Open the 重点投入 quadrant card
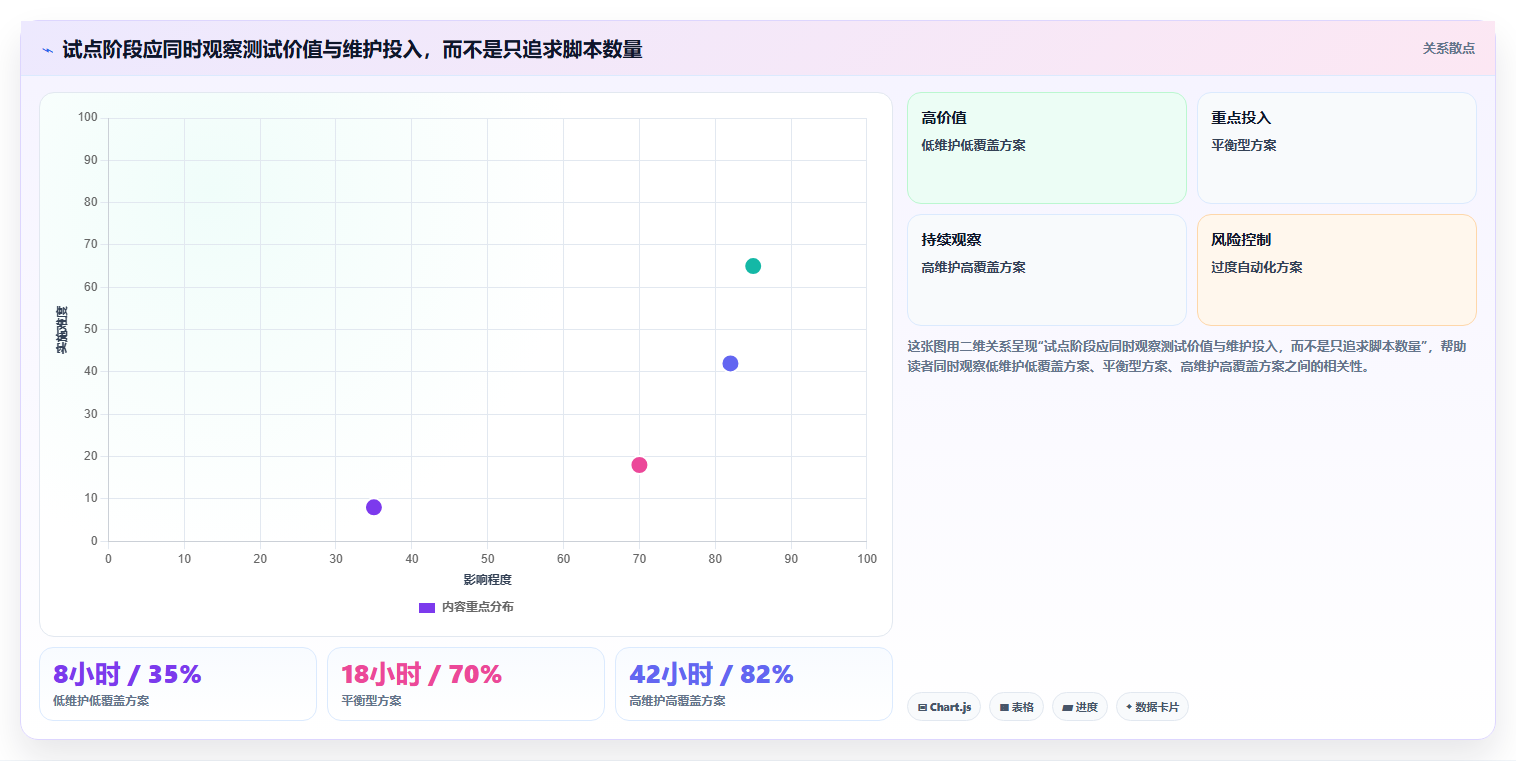The image size is (1516, 761). coord(1336,148)
